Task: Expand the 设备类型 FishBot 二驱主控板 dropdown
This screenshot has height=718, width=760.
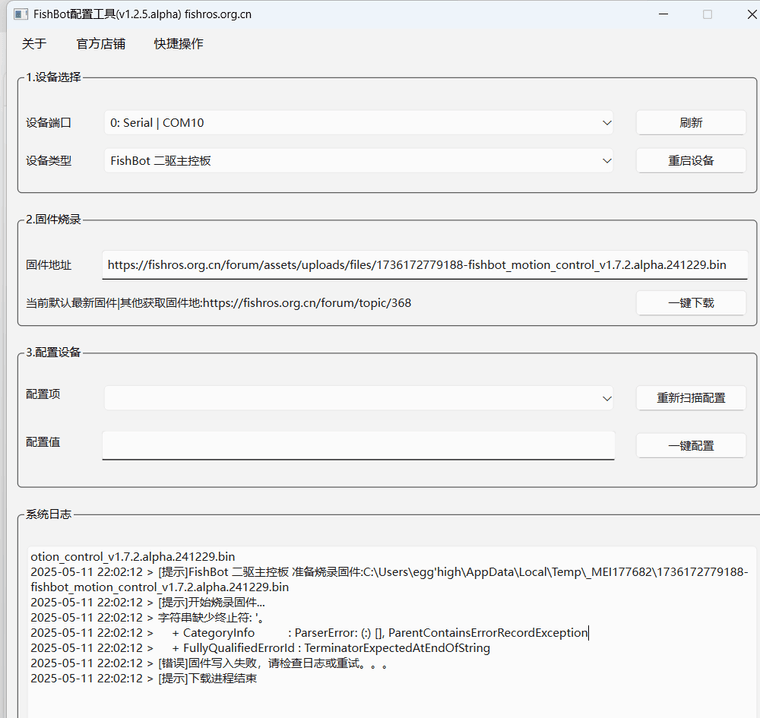Action: pyautogui.click(x=358, y=160)
